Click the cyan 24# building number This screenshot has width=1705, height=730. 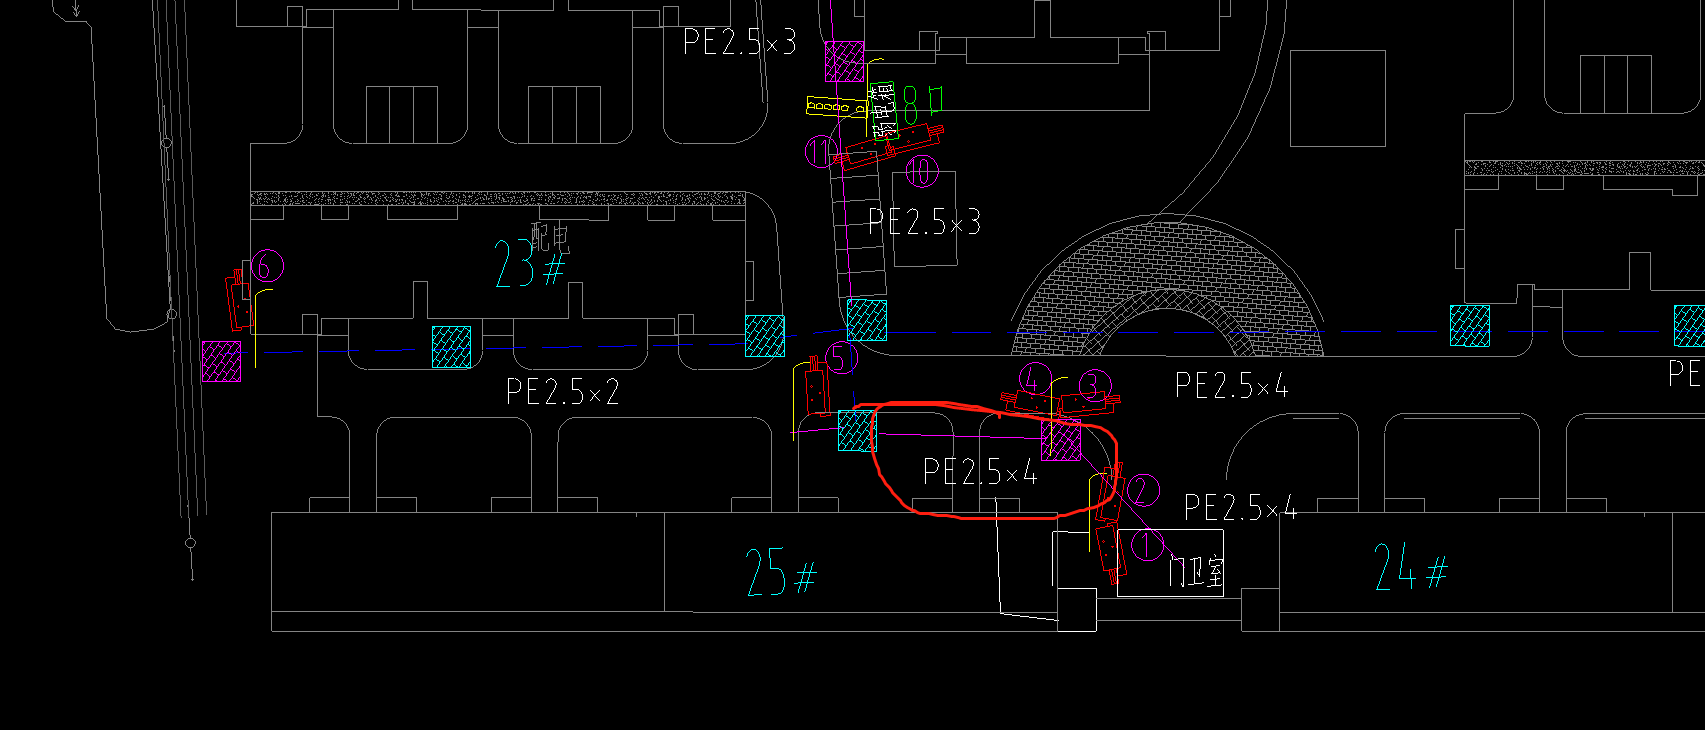[x=1411, y=567]
